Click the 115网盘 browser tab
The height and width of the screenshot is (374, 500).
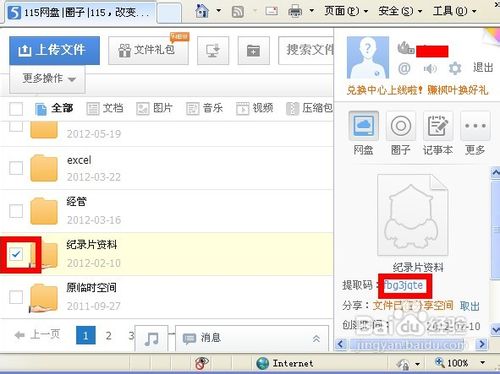point(80,13)
